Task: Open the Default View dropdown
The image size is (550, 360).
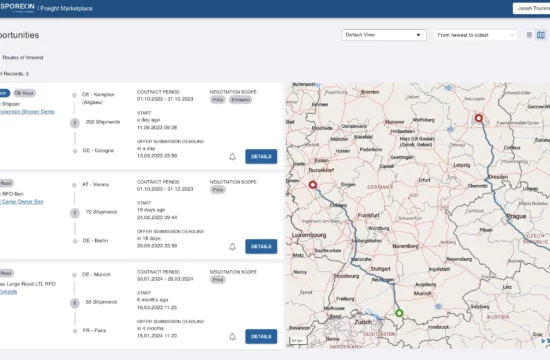Action: [x=384, y=35]
